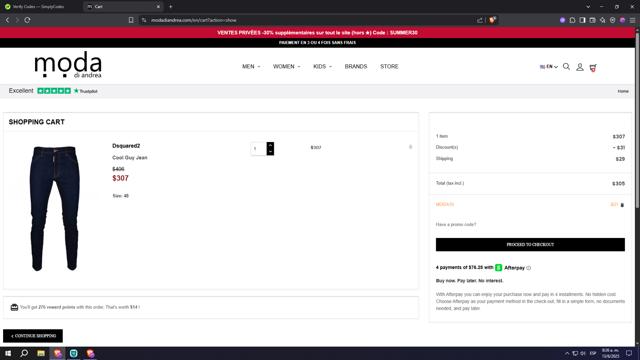Viewport: 640px width, 360px height.
Task: Open the shopping cart icon in header
Action: tap(593, 67)
